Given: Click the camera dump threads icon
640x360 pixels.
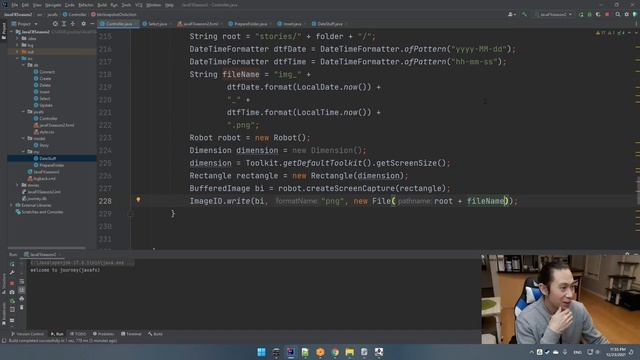Looking at the screenshot, I should (12, 292).
